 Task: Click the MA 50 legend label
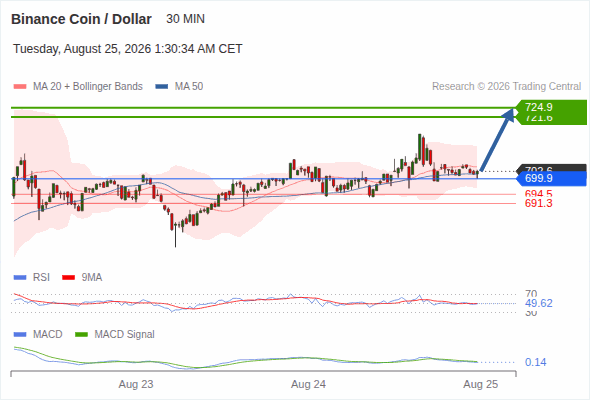(x=189, y=87)
